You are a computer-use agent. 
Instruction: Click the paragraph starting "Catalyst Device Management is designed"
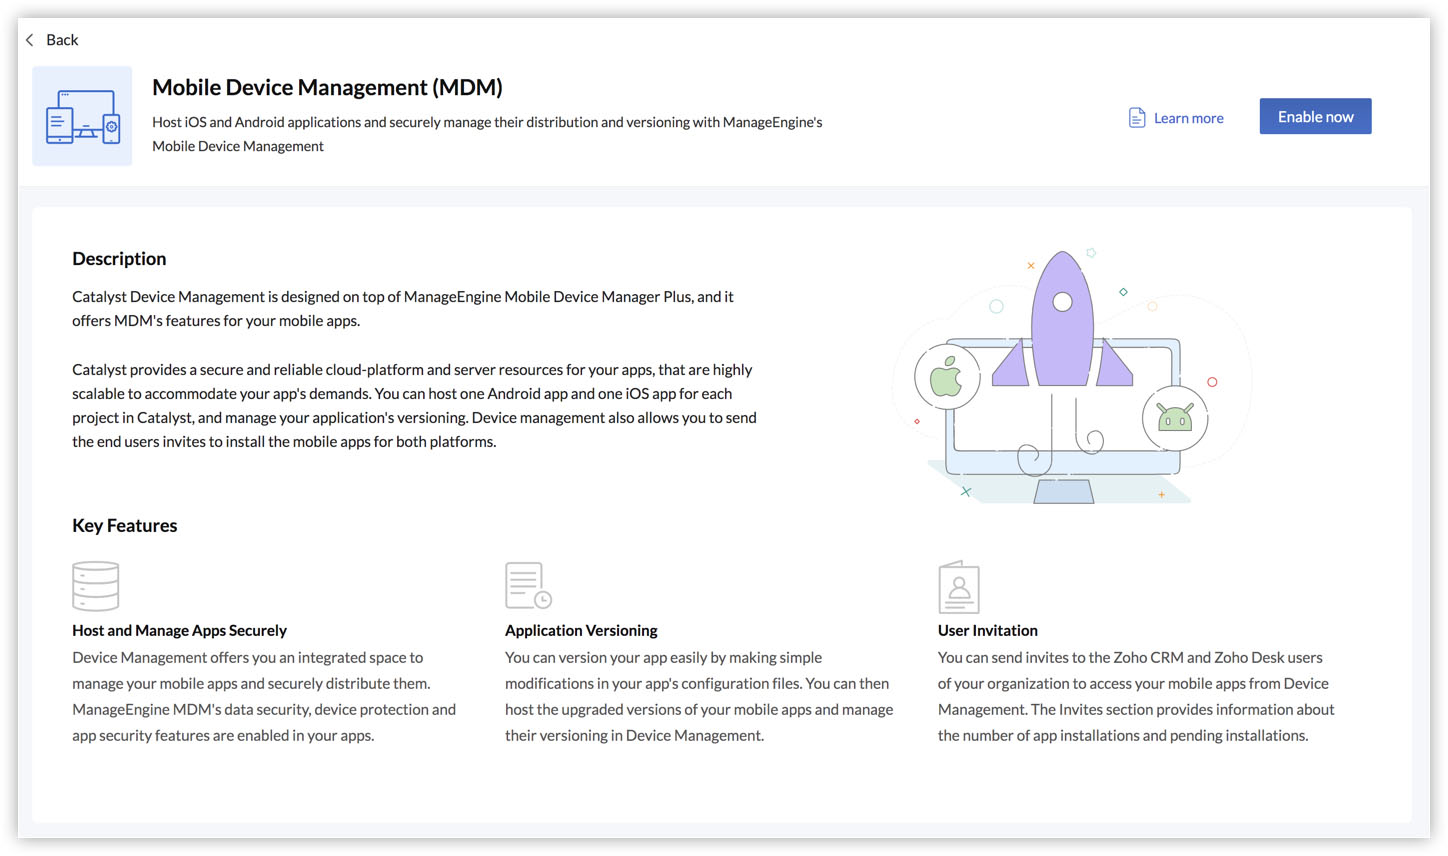(403, 309)
